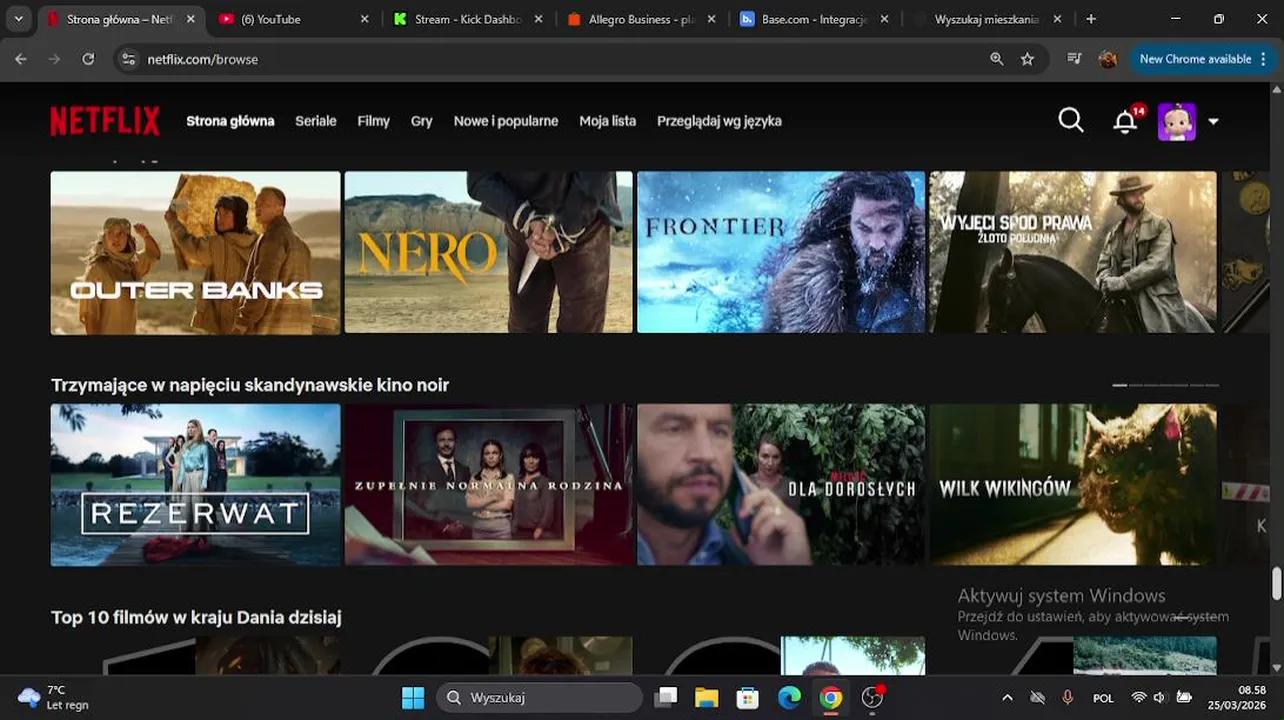
Task: Open the notifications bell
Action: point(1126,121)
